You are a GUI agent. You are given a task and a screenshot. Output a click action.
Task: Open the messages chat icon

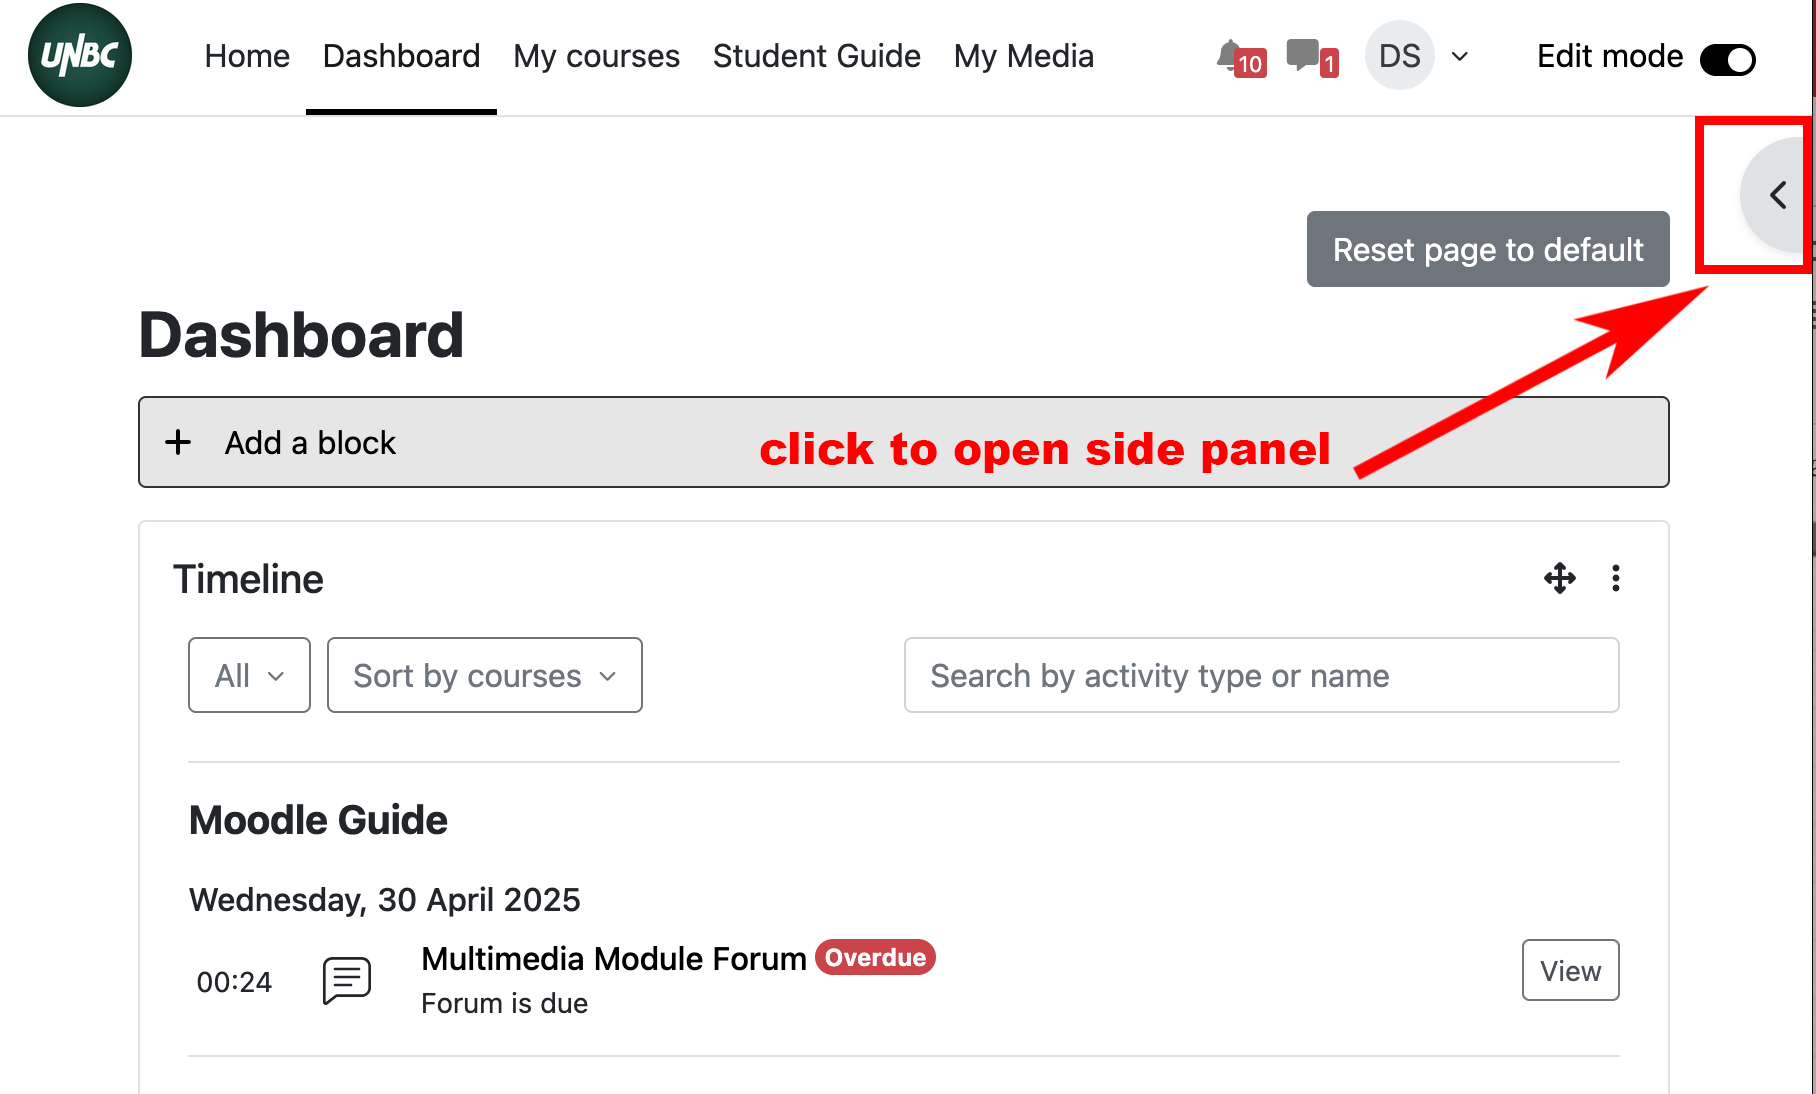click(x=1304, y=55)
